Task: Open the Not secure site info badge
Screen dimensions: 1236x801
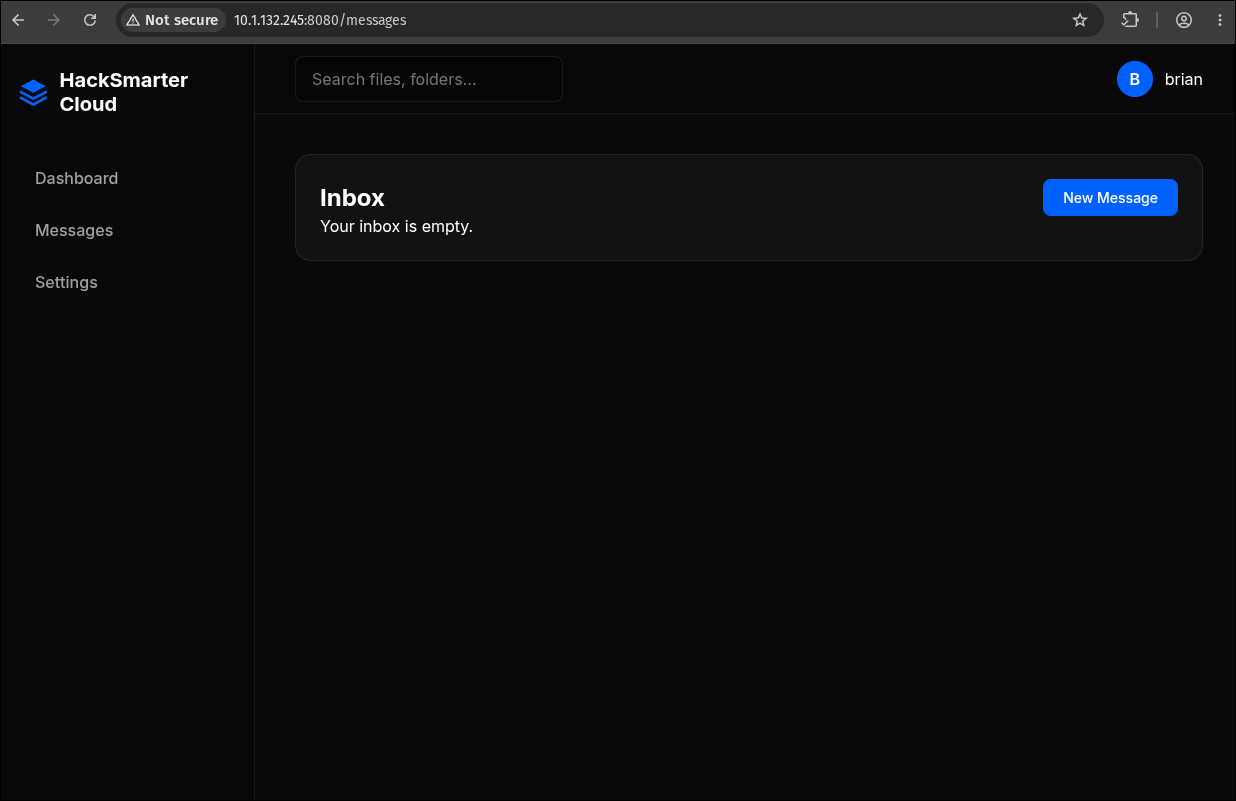Action: coord(172,20)
